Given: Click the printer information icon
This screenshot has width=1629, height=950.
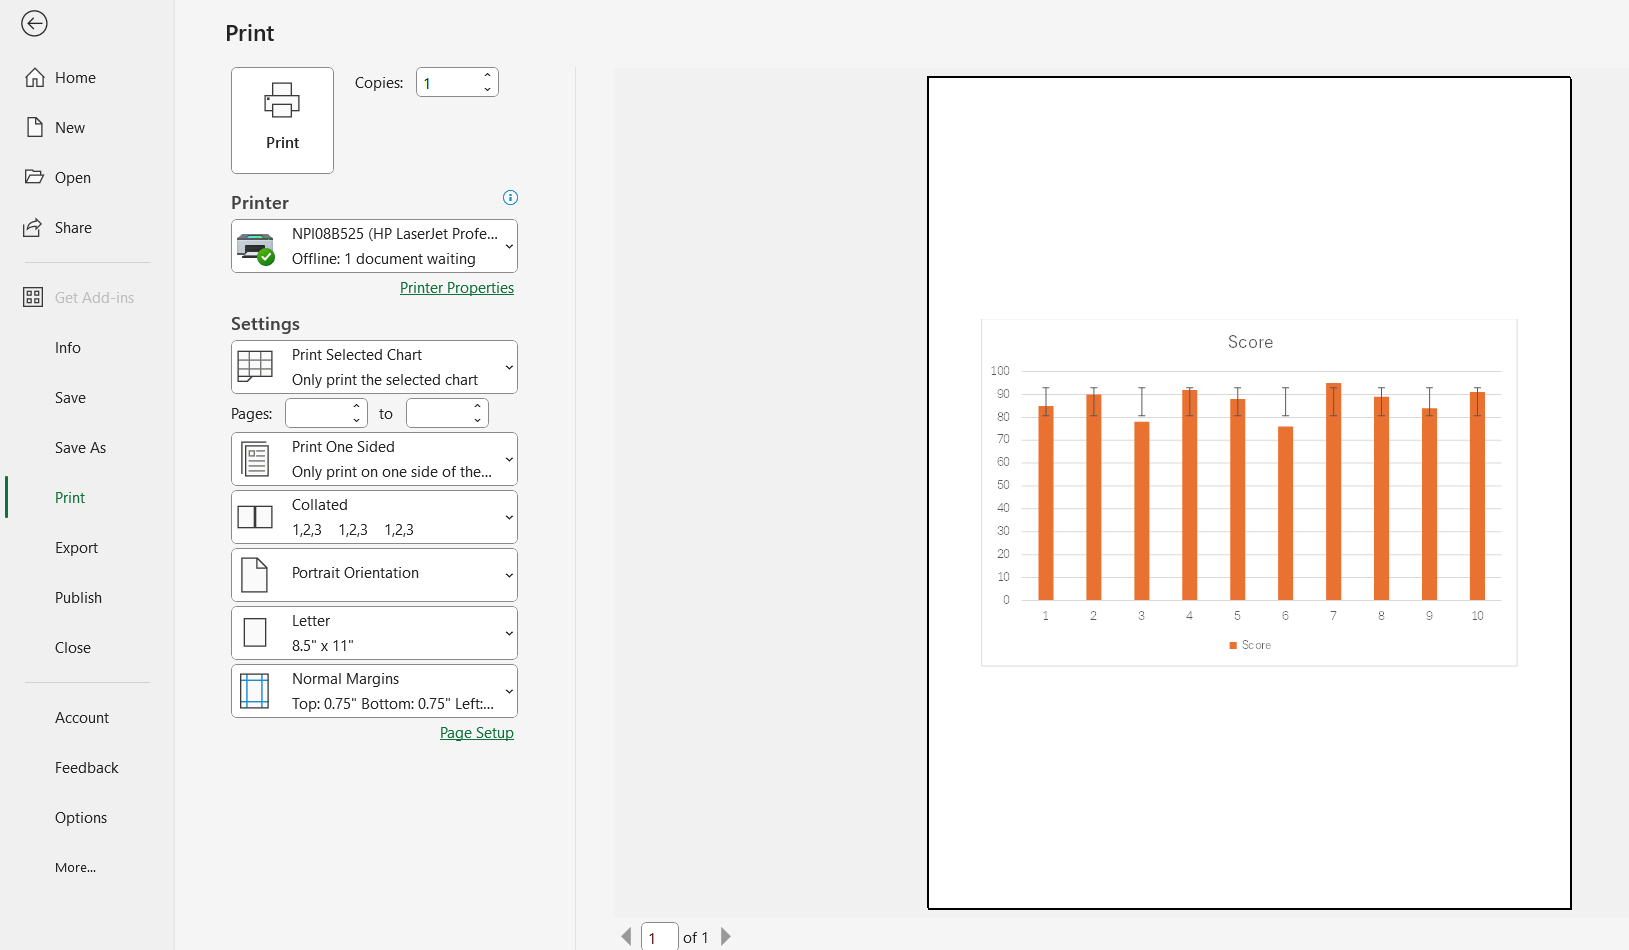Looking at the screenshot, I should tap(510, 197).
